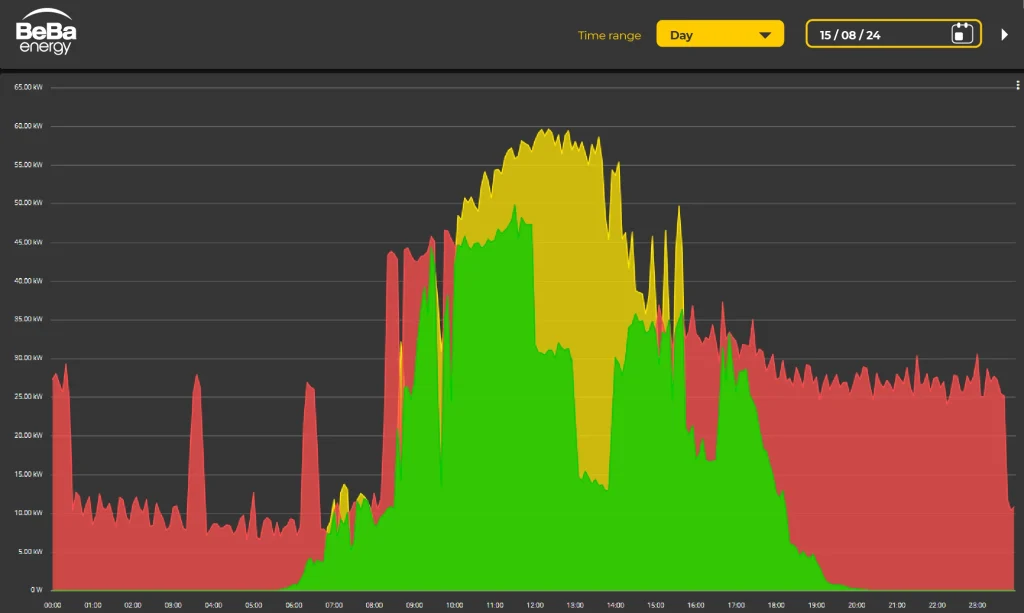Click the 65.00 kW axis label

click(28, 87)
